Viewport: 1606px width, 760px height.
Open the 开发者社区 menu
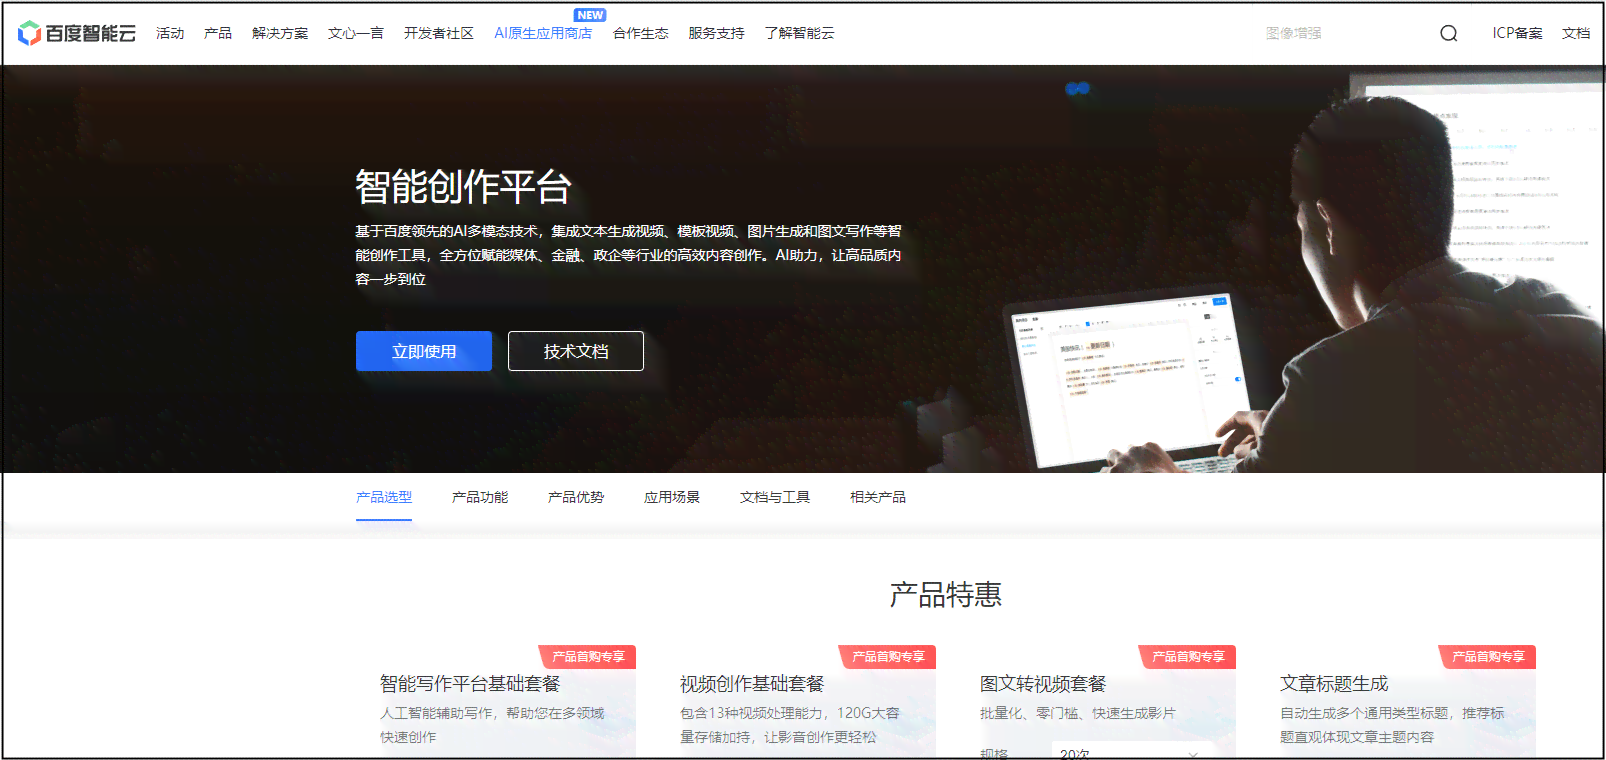tap(439, 33)
